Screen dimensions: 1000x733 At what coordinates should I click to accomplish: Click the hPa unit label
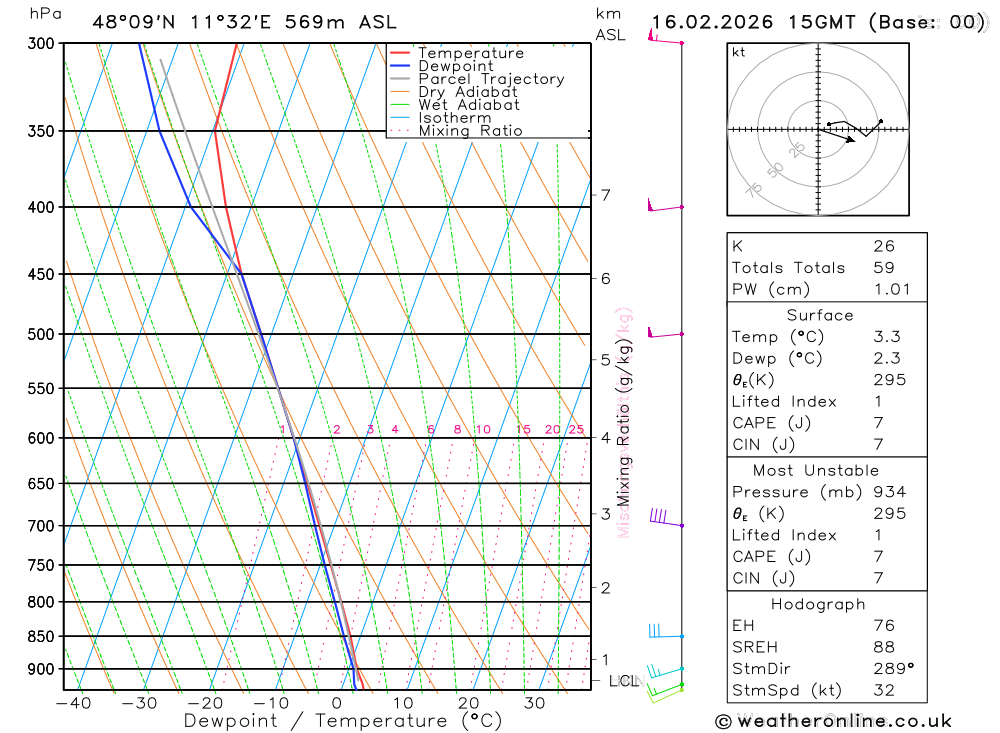(45, 13)
